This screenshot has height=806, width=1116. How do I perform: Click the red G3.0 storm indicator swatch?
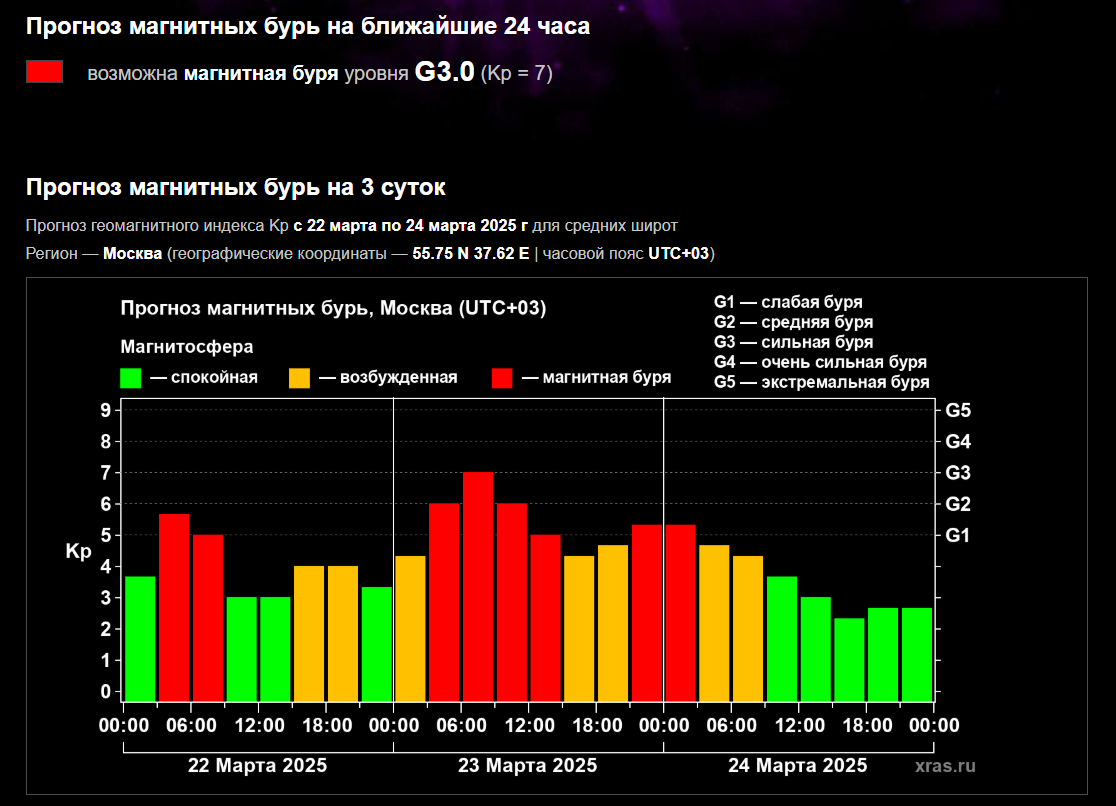[x=44, y=72]
